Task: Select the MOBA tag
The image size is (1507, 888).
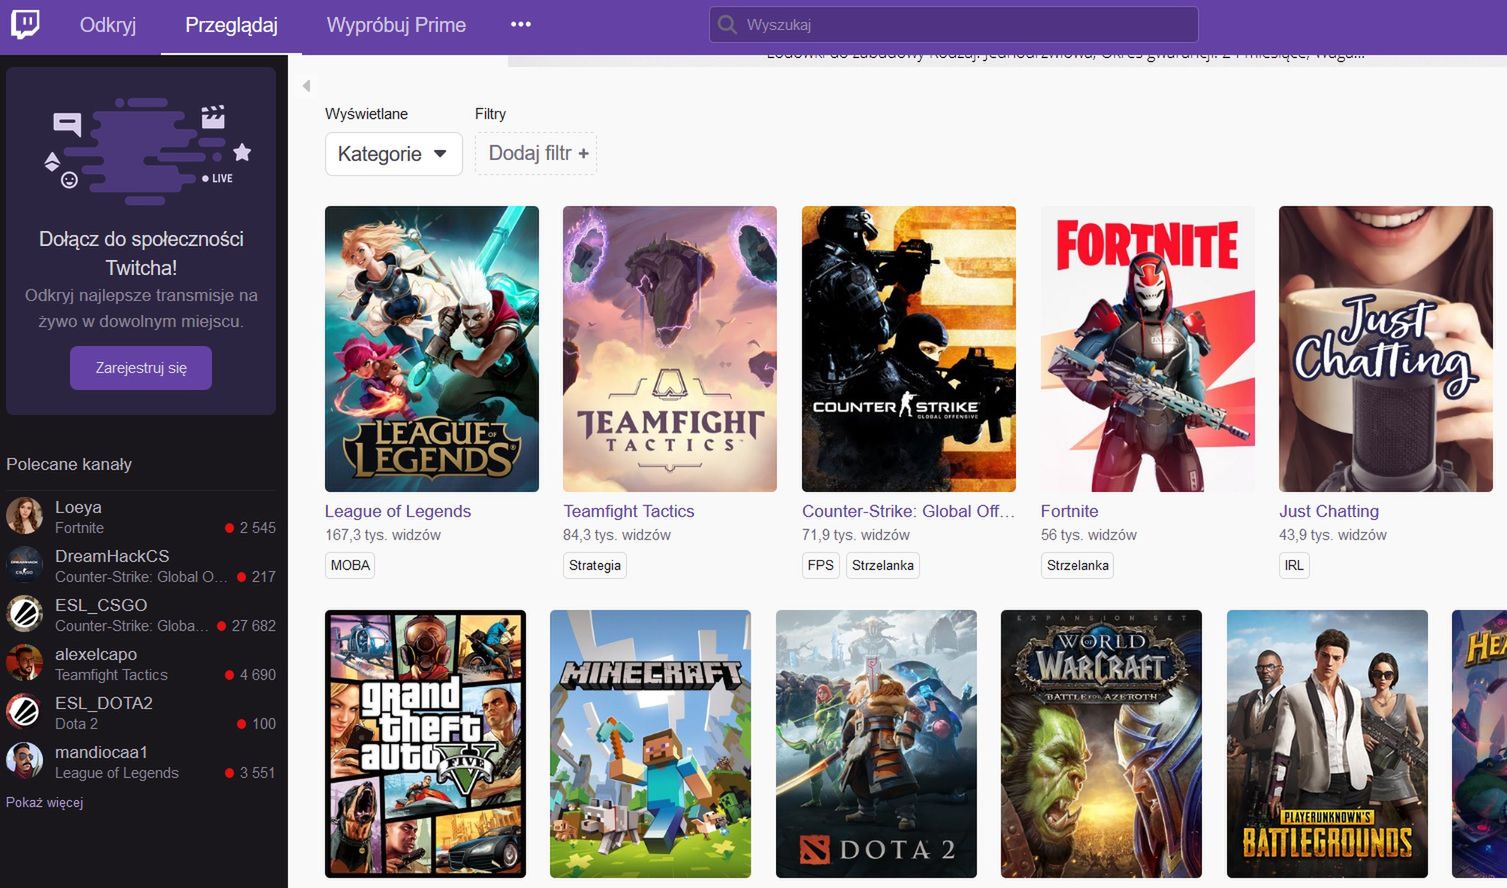Action: pyautogui.click(x=350, y=565)
